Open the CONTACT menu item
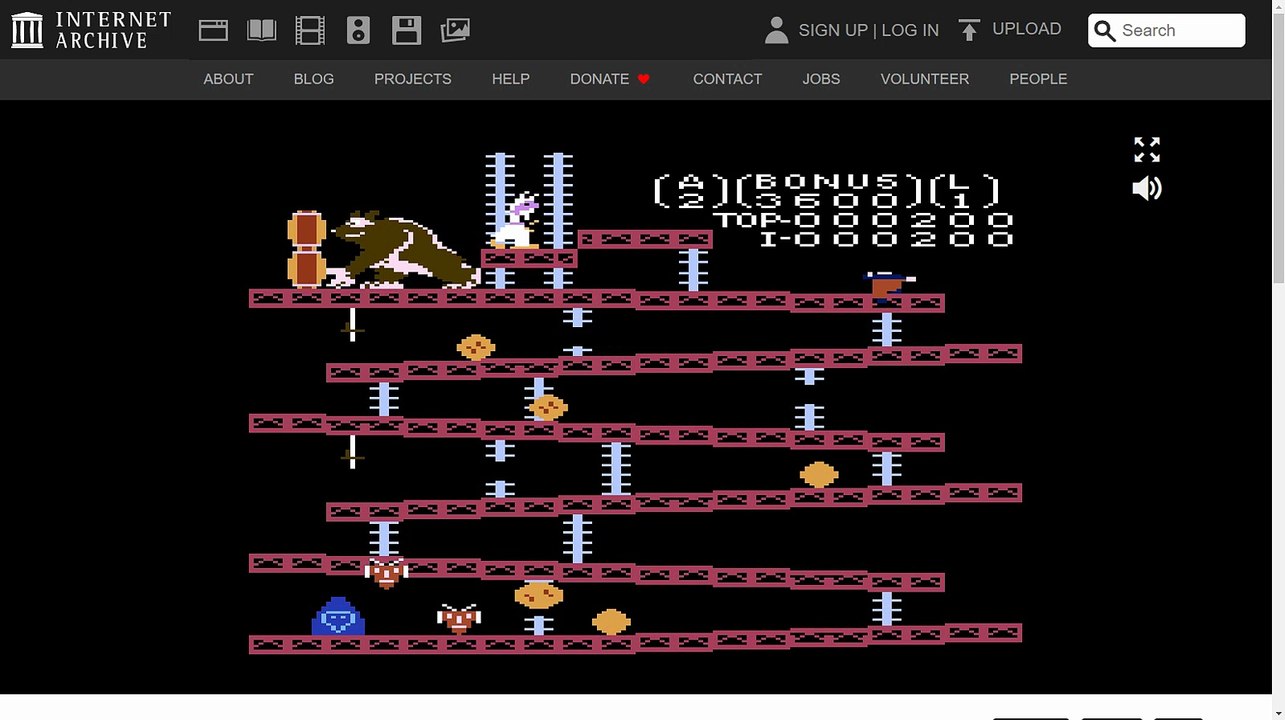This screenshot has height=720, width=1285. (727, 79)
